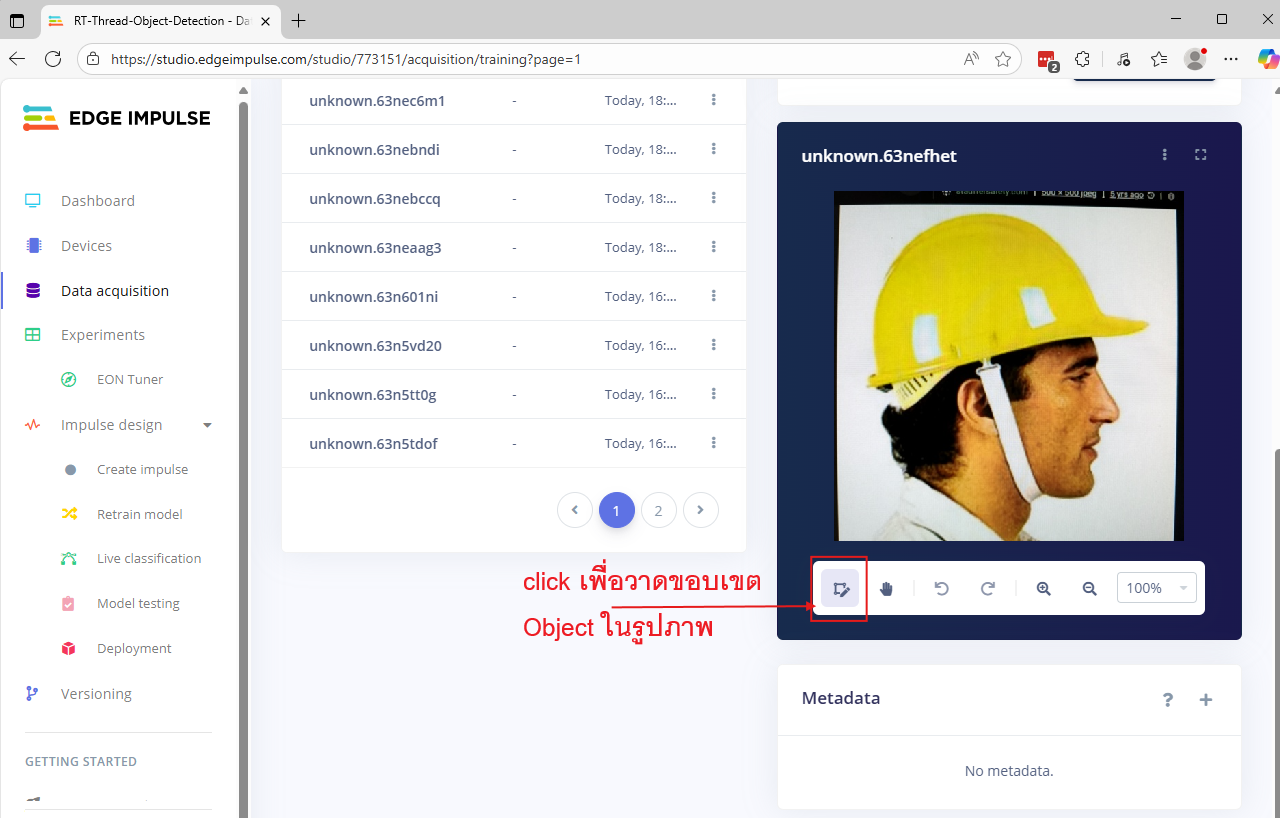Click the undo arrow in image toolbar
This screenshot has width=1280, height=818.
pyautogui.click(x=941, y=589)
